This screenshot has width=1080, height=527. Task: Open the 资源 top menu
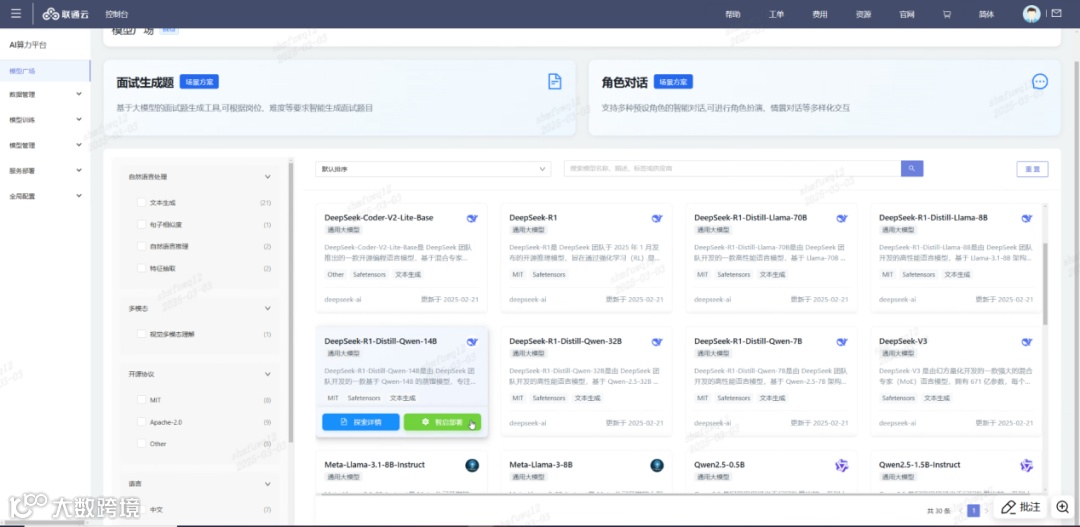[863, 14]
